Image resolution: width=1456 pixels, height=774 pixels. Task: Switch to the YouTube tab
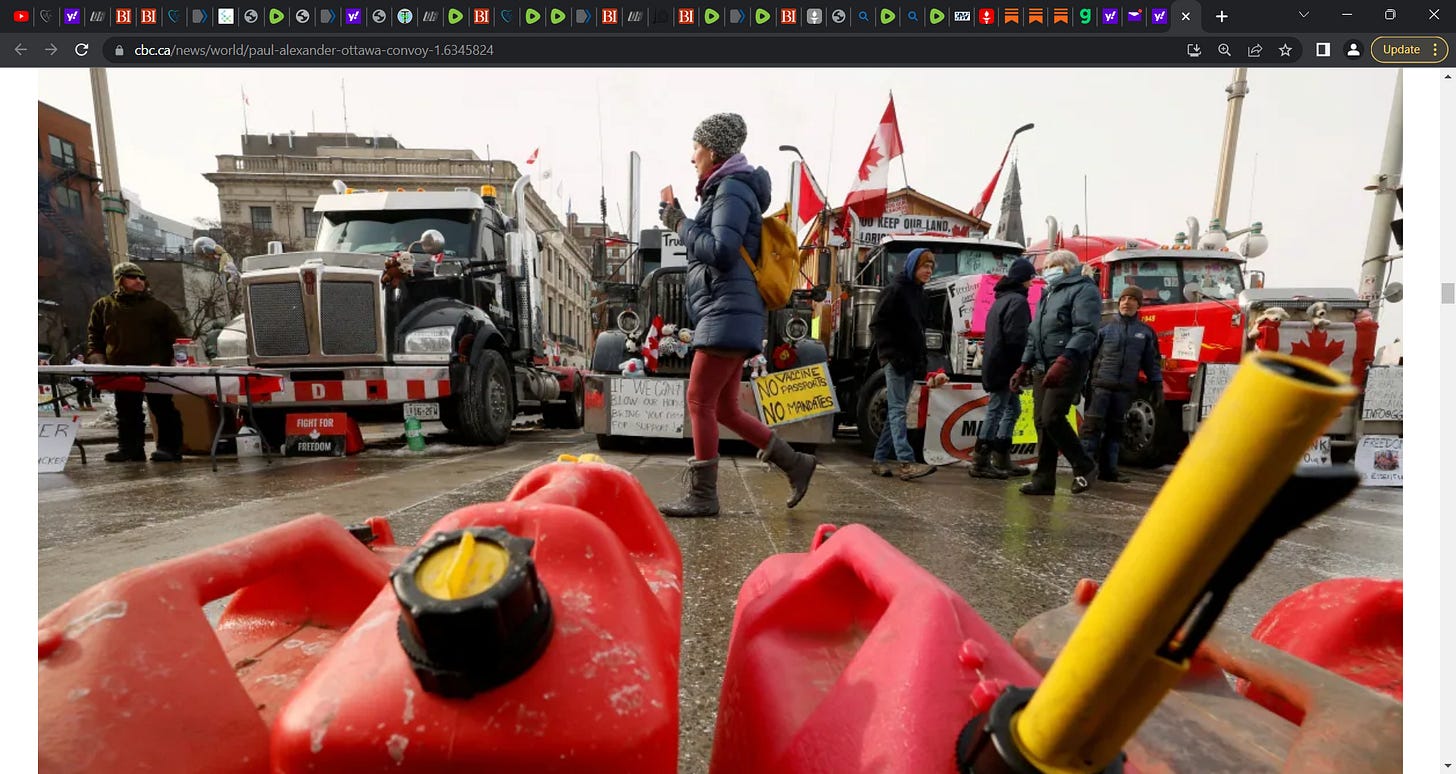point(21,16)
